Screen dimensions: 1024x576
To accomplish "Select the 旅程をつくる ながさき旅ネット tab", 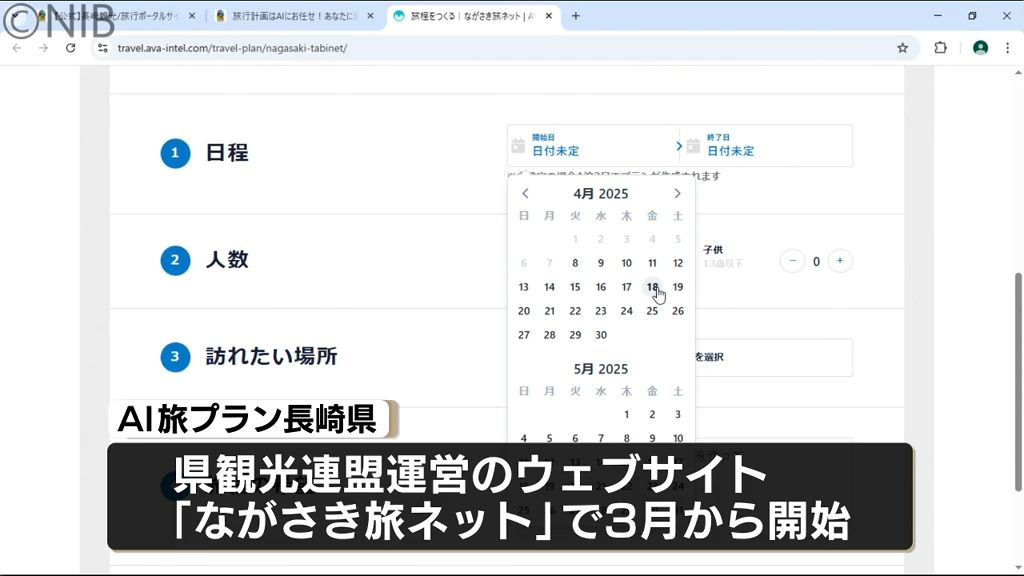I will (474, 16).
